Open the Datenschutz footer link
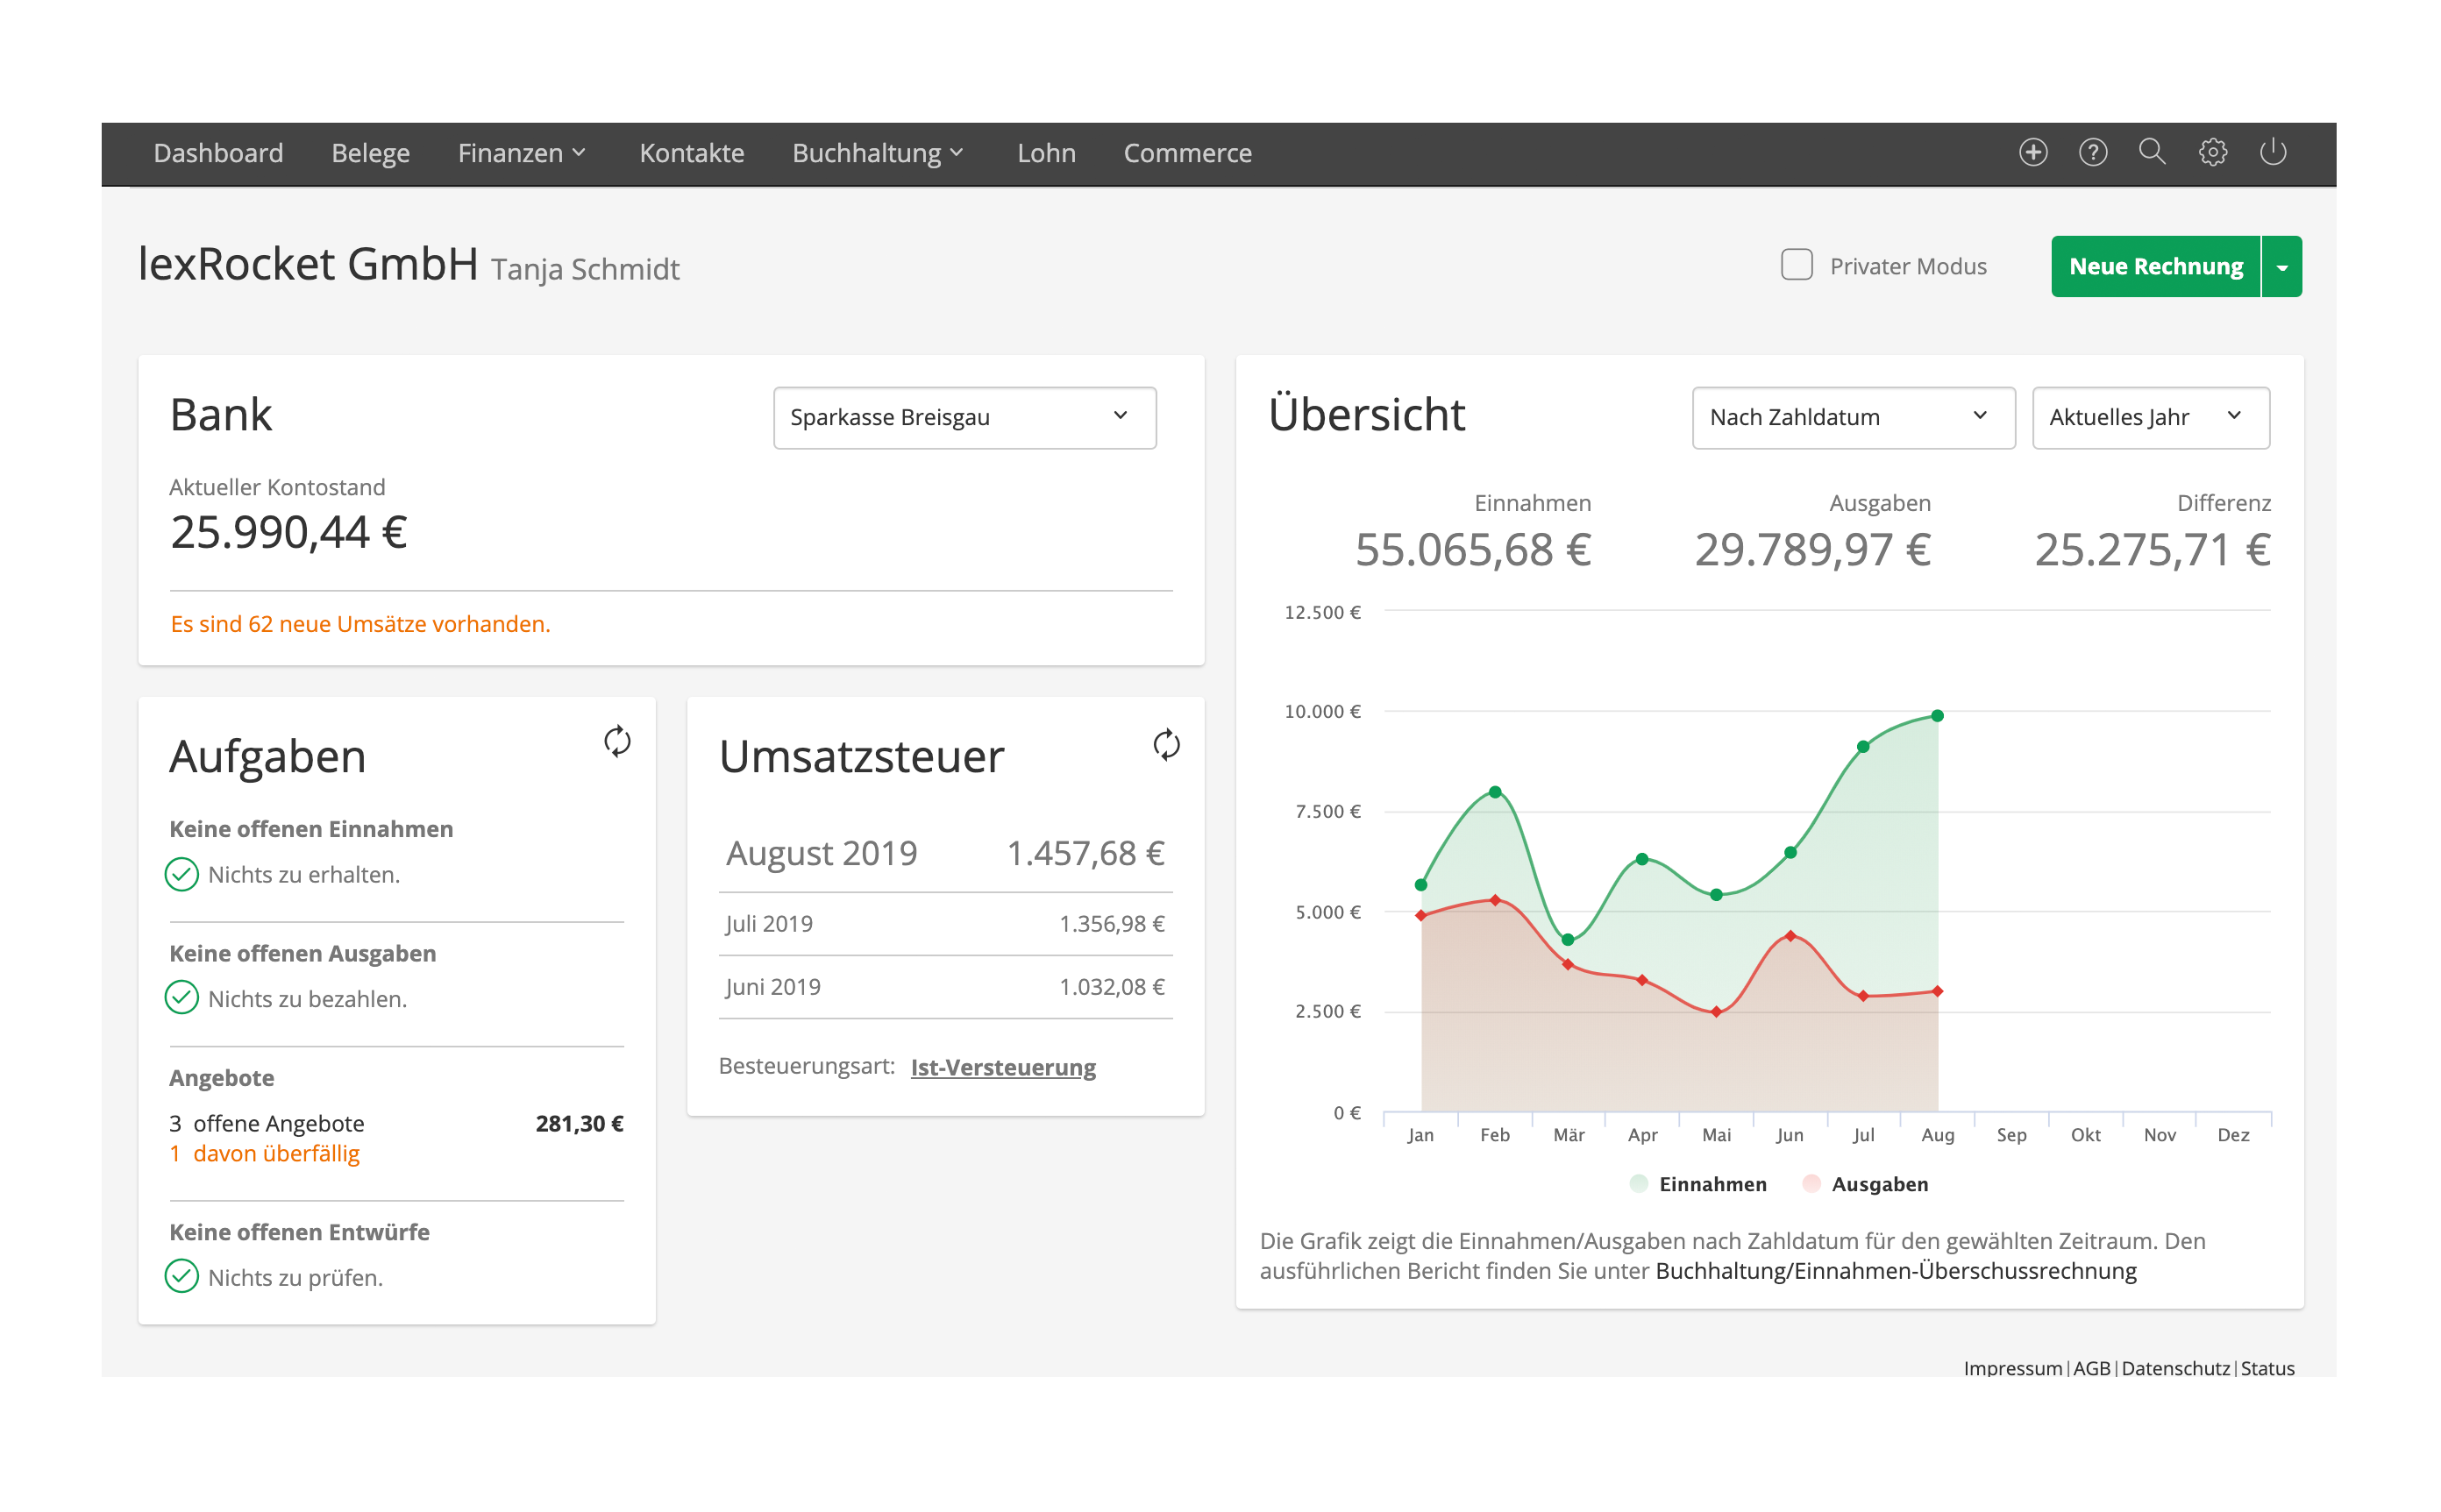Image resolution: width=2441 pixels, height=1512 pixels. pos(2175,1368)
